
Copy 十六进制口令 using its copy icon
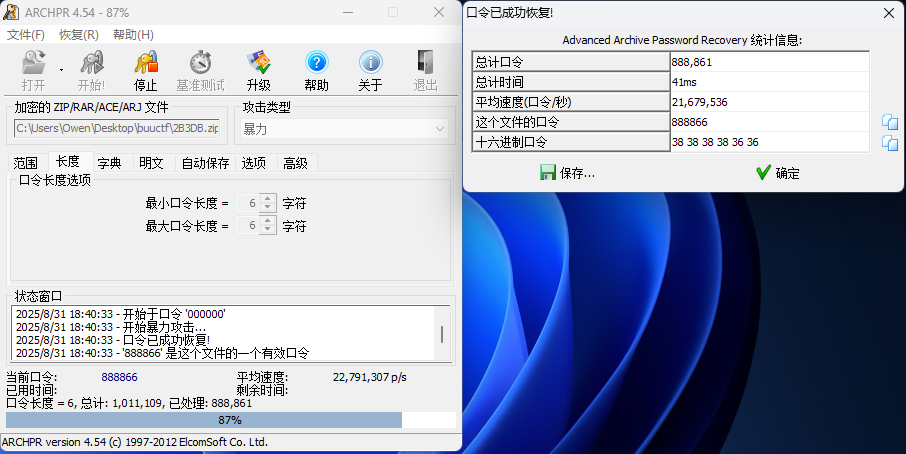tap(890, 143)
